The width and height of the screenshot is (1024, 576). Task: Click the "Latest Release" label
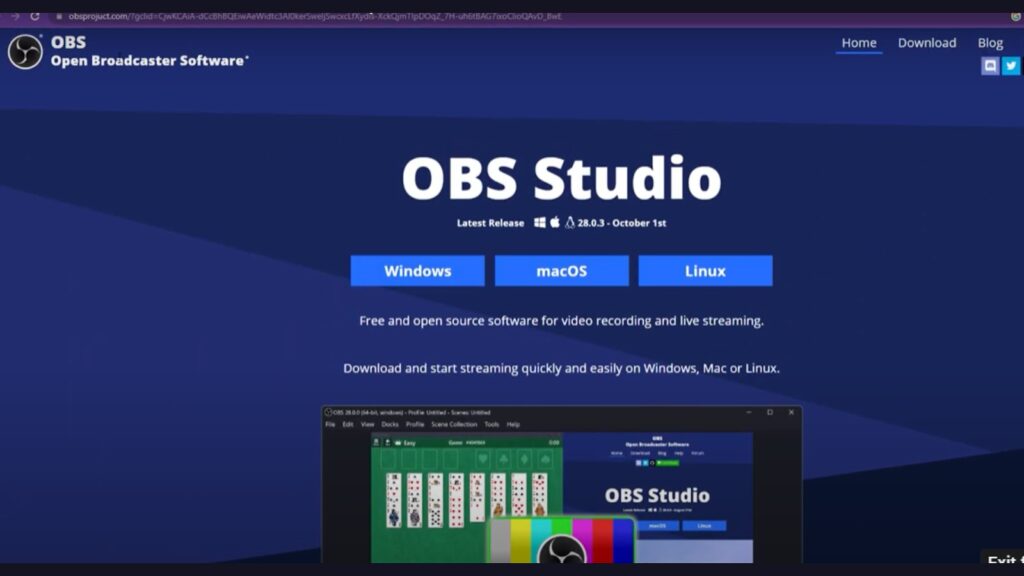pyautogui.click(x=490, y=223)
